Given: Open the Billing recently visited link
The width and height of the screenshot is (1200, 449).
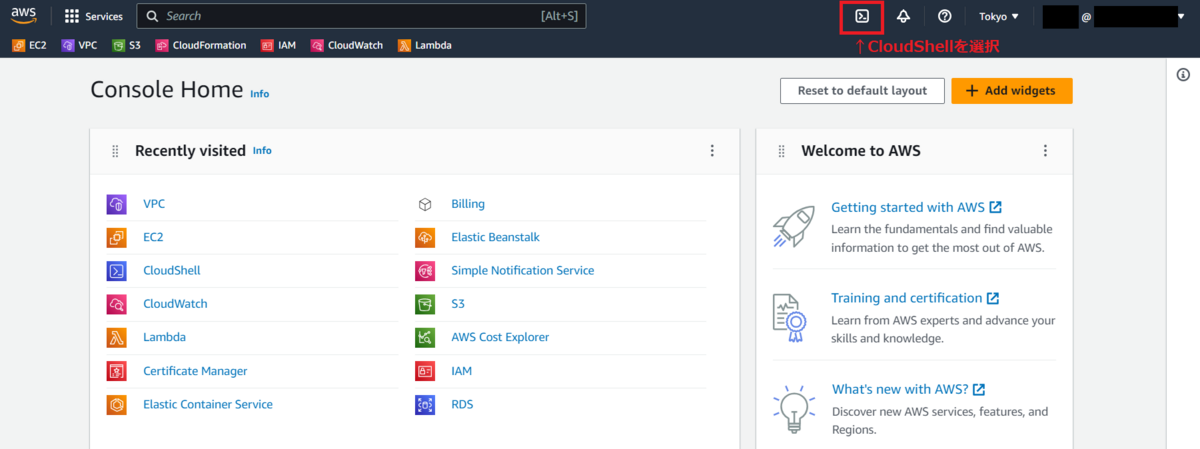Looking at the screenshot, I should point(467,204).
